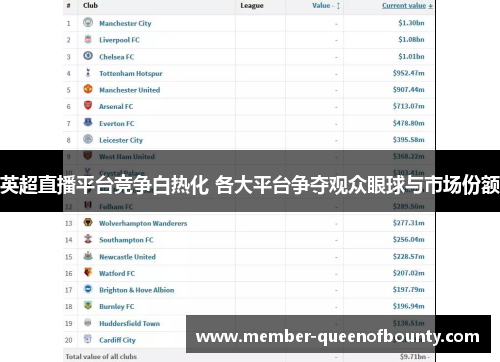Click the Brighton & Hove Albion crest
The width and height of the screenshot is (500, 362).
[x=88, y=289]
